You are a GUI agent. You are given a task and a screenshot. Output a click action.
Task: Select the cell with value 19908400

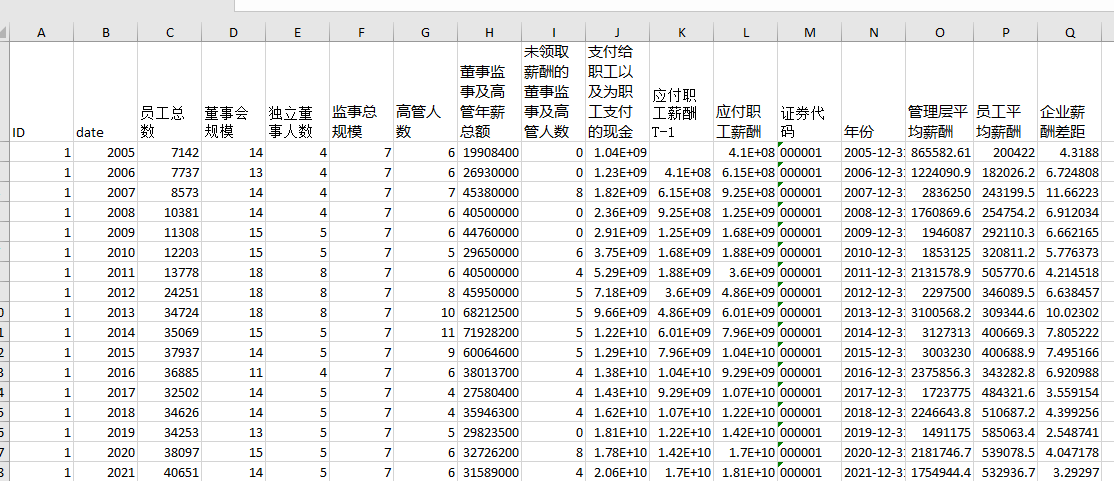[489, 152]
